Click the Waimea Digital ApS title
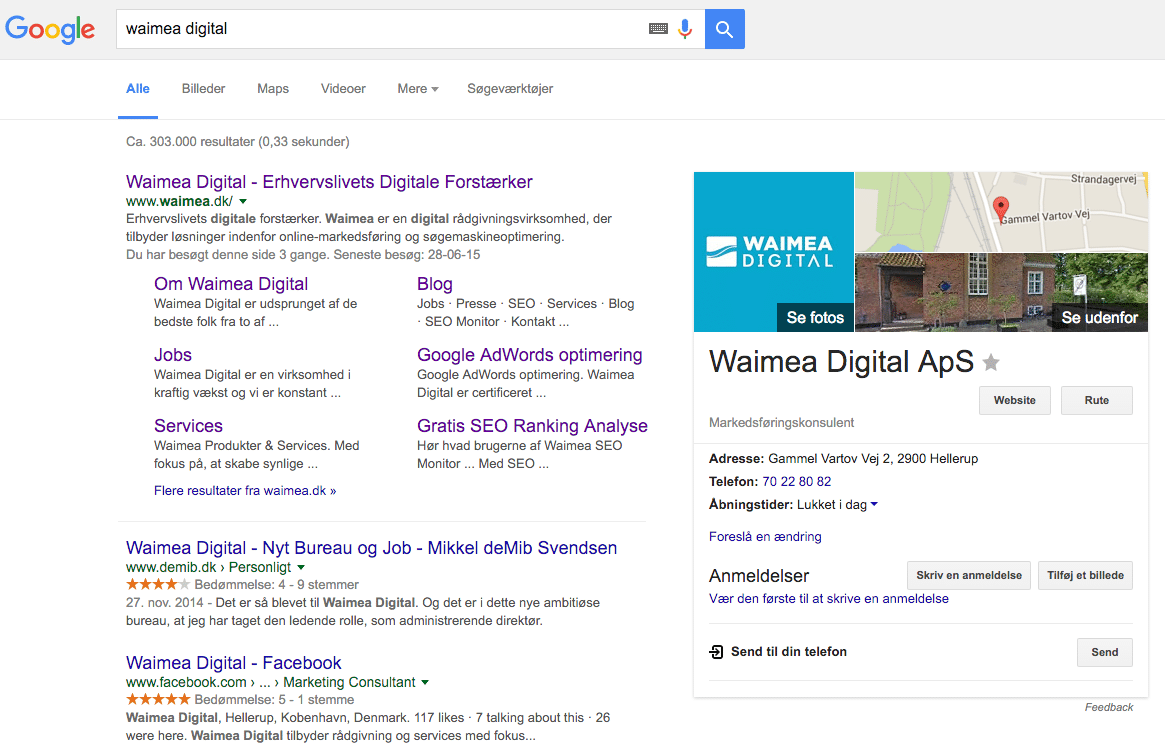Viewport: 1165px width, 755px height. tap(841, 362)
